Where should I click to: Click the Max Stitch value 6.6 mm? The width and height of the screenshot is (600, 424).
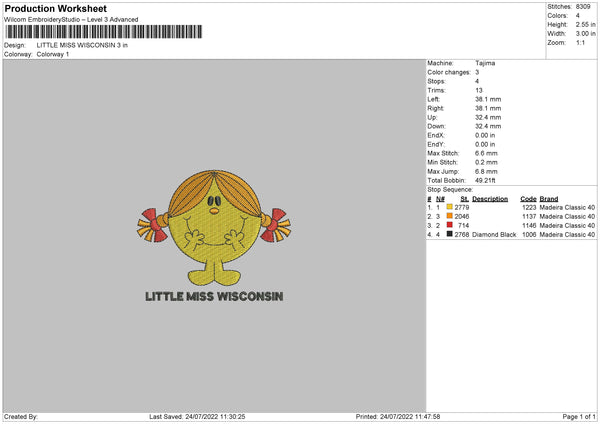click(x=486, y=153)
